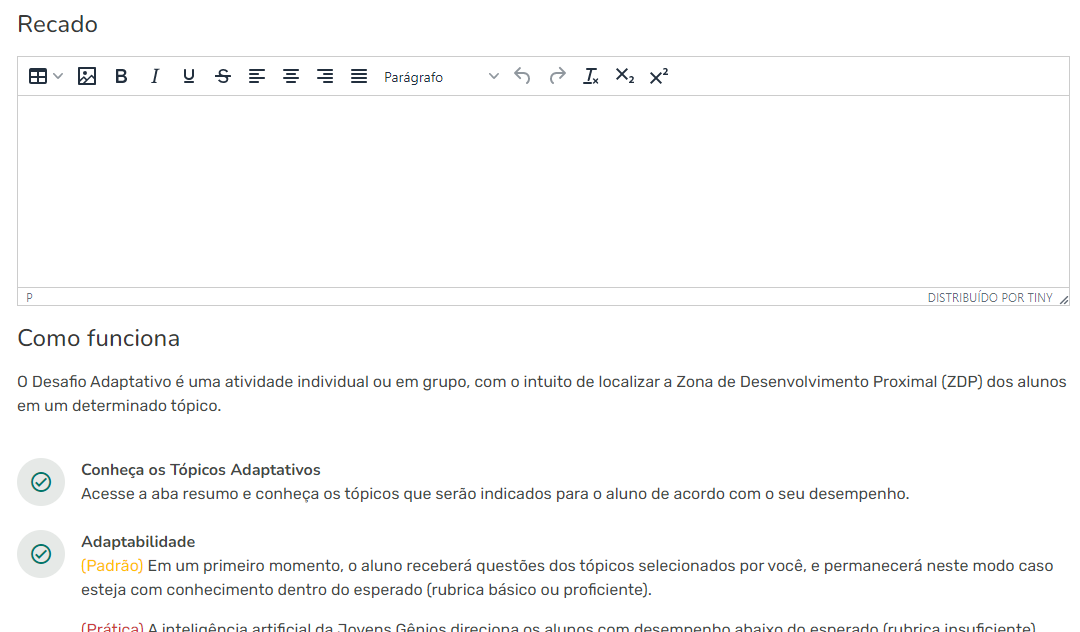Align text to the right
Viewport: 1080px width, 632px height.
coord(325,76)
